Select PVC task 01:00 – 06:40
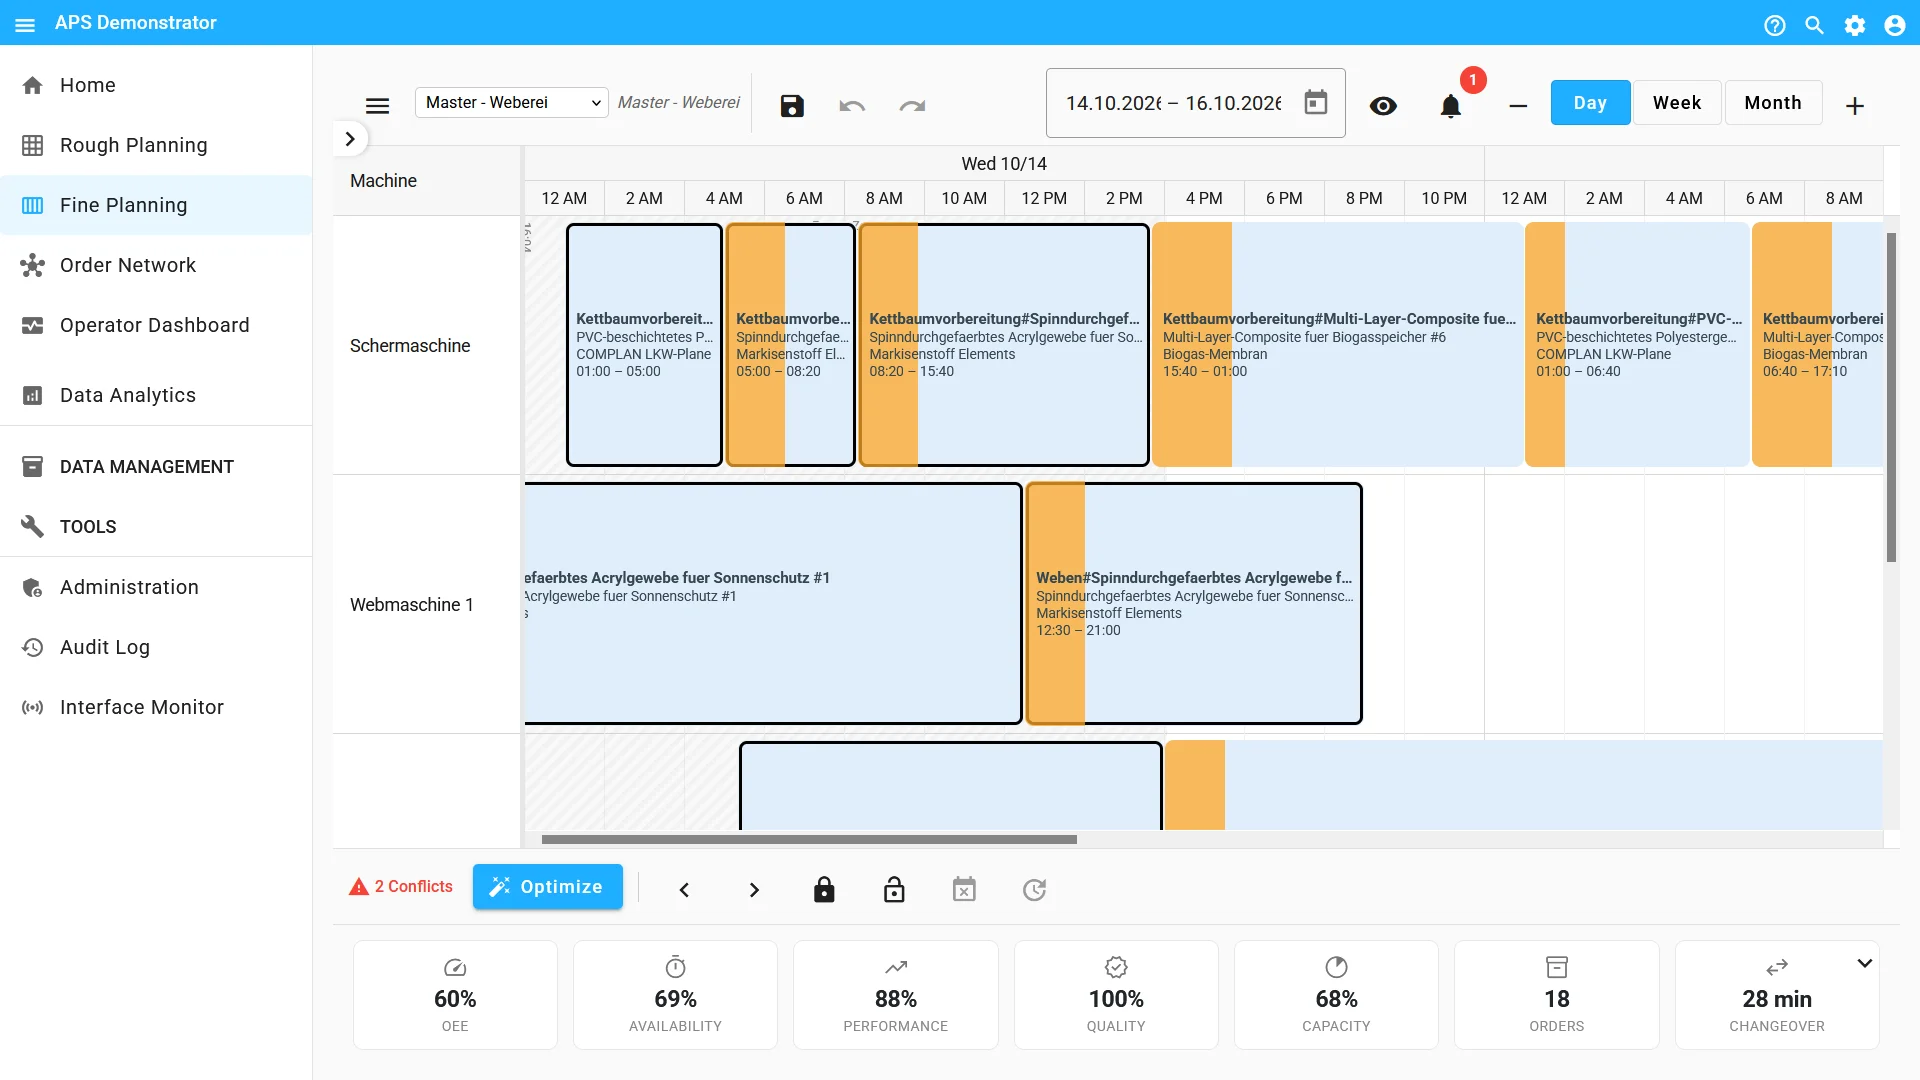Image resolution: width=1920 pixels, height=1080 pixels. (1637, 344)
